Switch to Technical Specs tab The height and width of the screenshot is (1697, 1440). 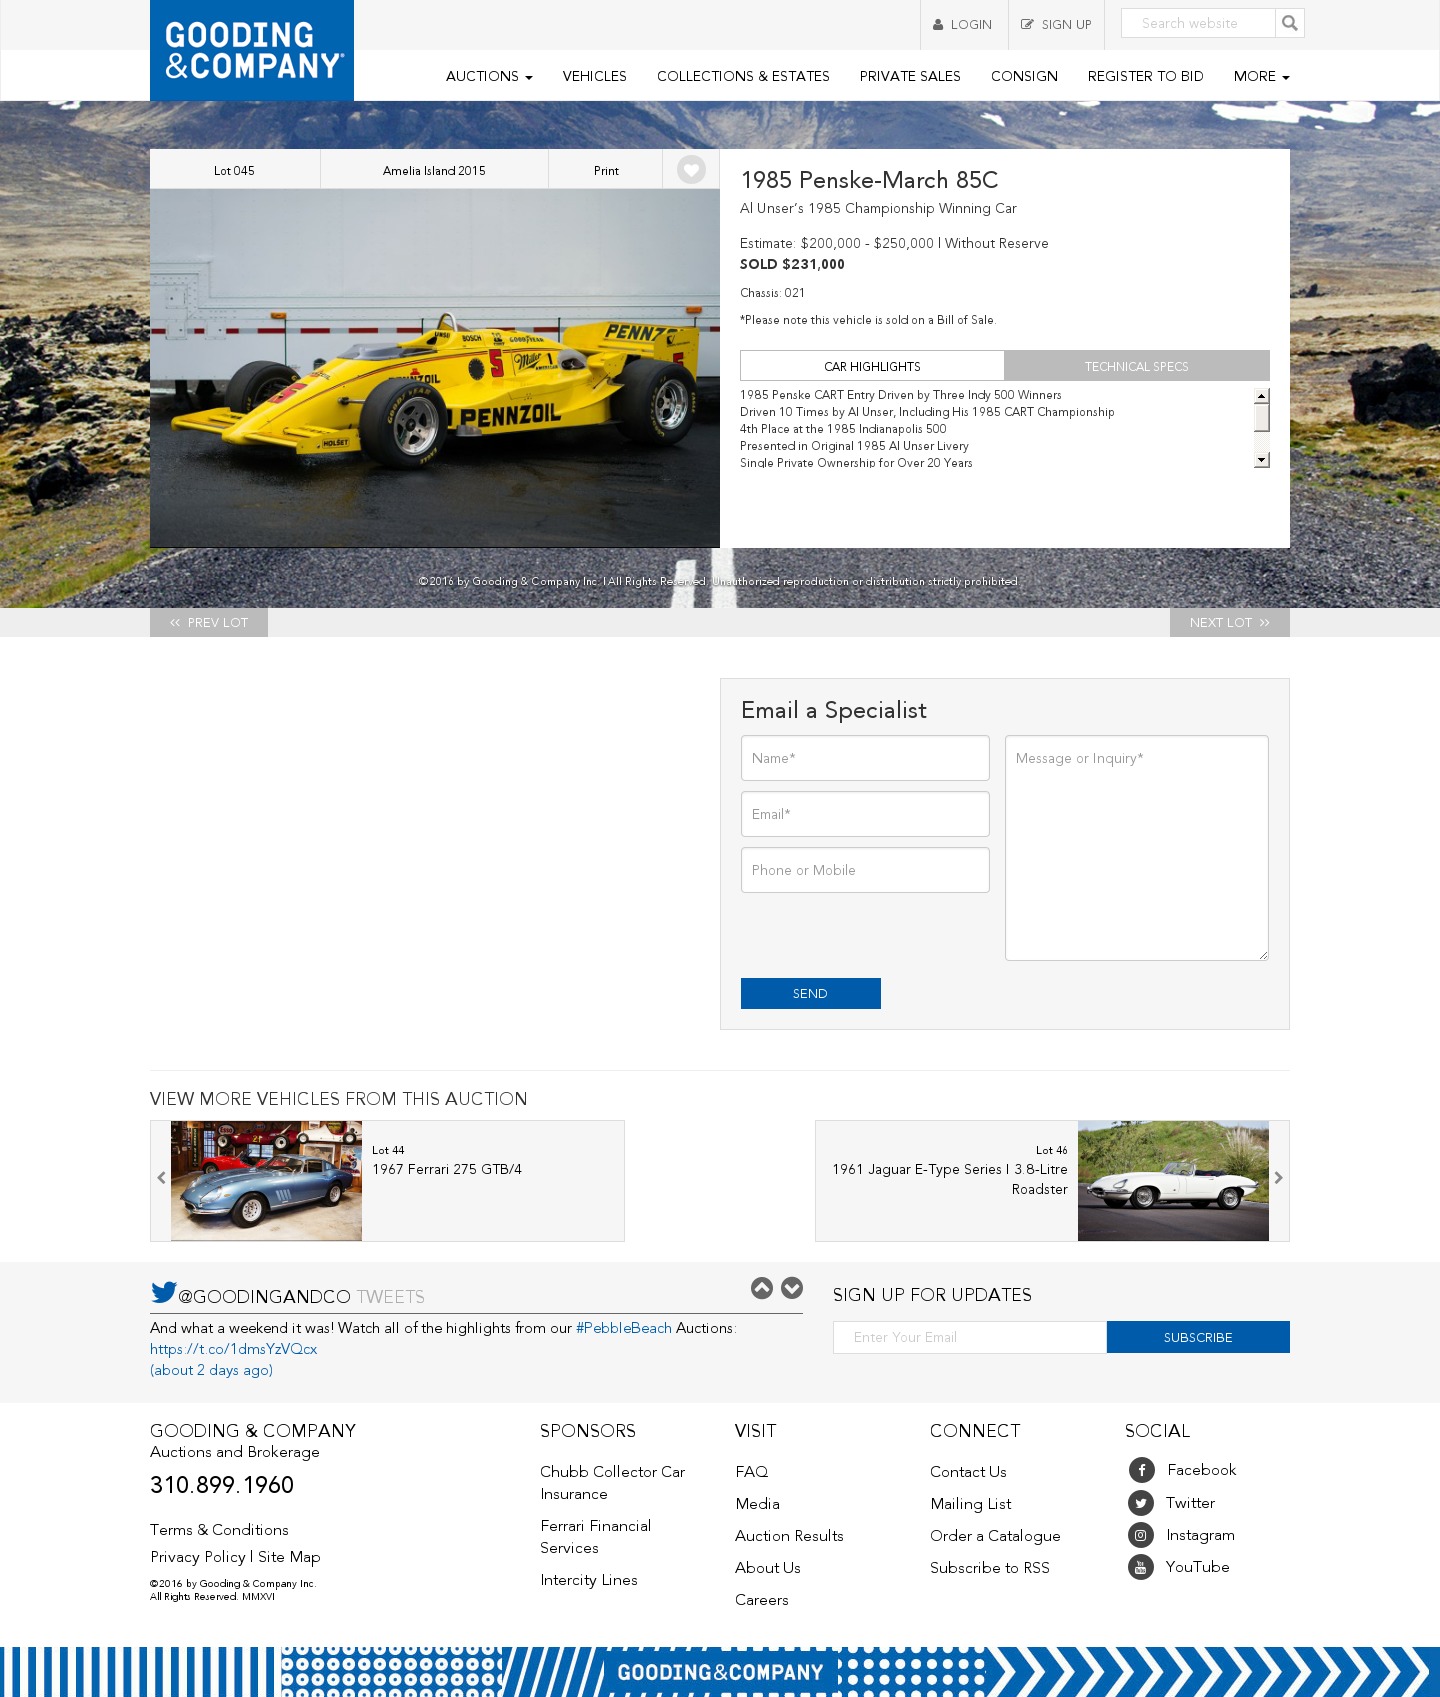tap(1137, 366)
